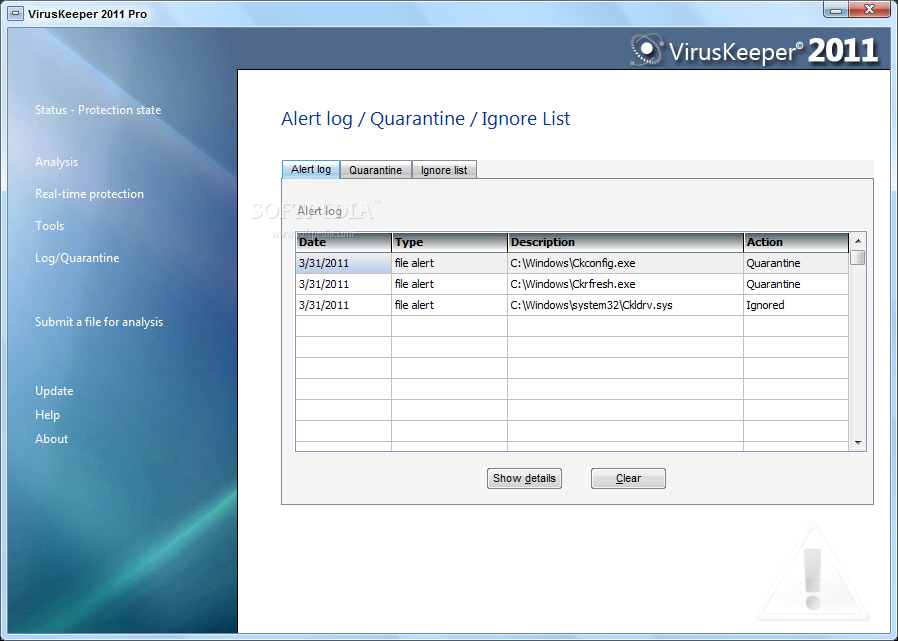Sort by the Action column header
898x641 pixels.
click(x=796, y=242)
